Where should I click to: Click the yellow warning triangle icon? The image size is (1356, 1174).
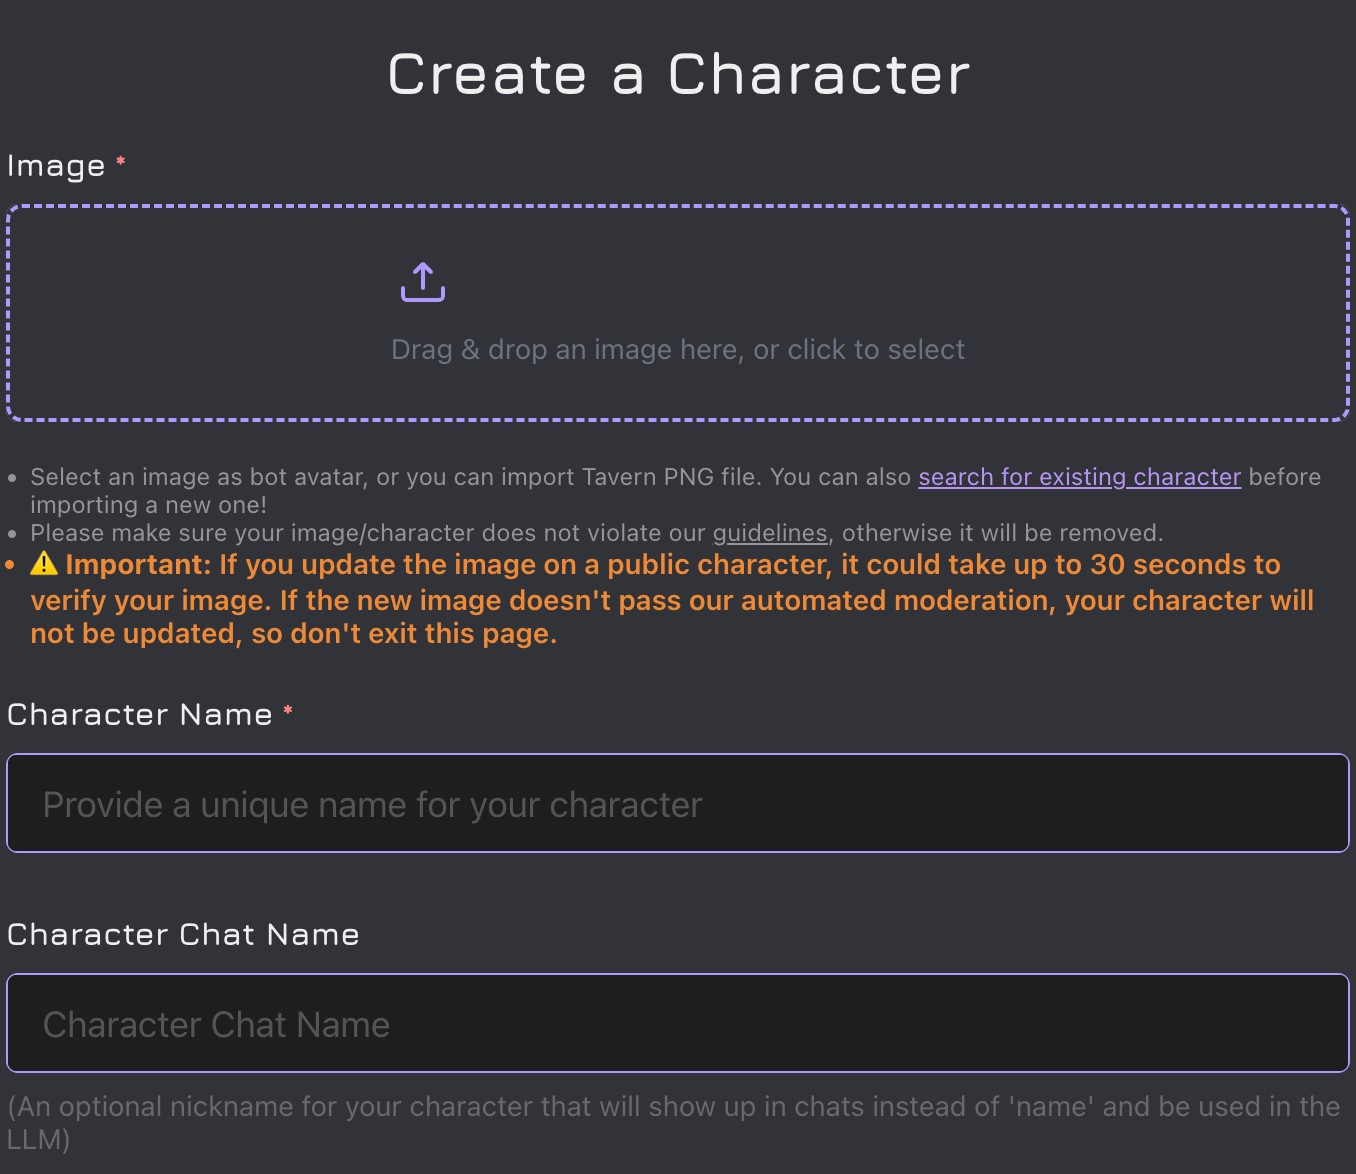(44, 564)
